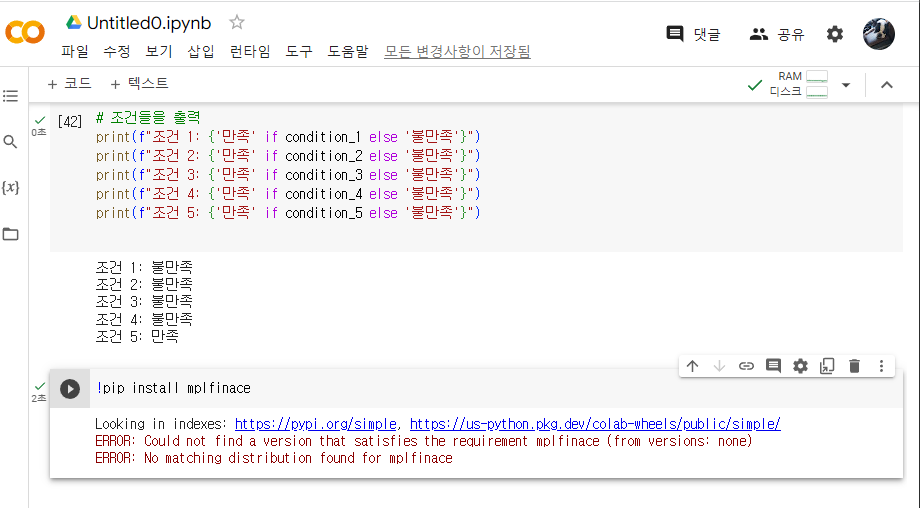Screen dimensions: 920x508
Task: Add a new text cell with + 텍스트
Action: click(x=139, y=84)
